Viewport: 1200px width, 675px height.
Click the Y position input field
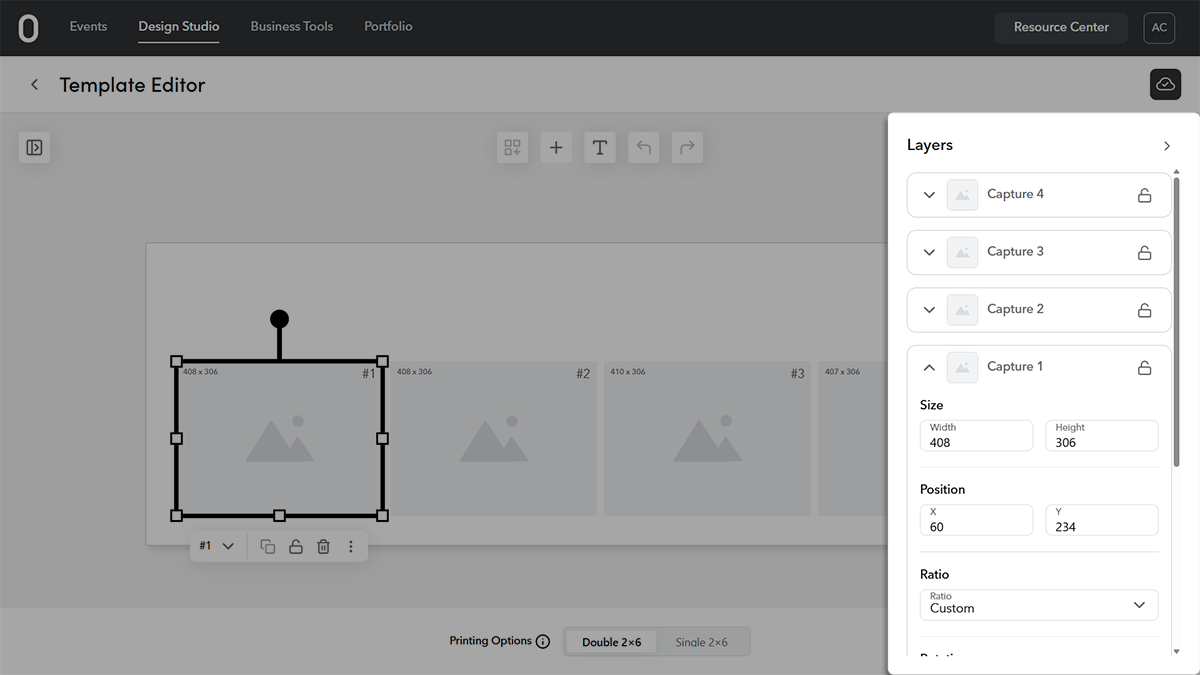pos(1102,520)
